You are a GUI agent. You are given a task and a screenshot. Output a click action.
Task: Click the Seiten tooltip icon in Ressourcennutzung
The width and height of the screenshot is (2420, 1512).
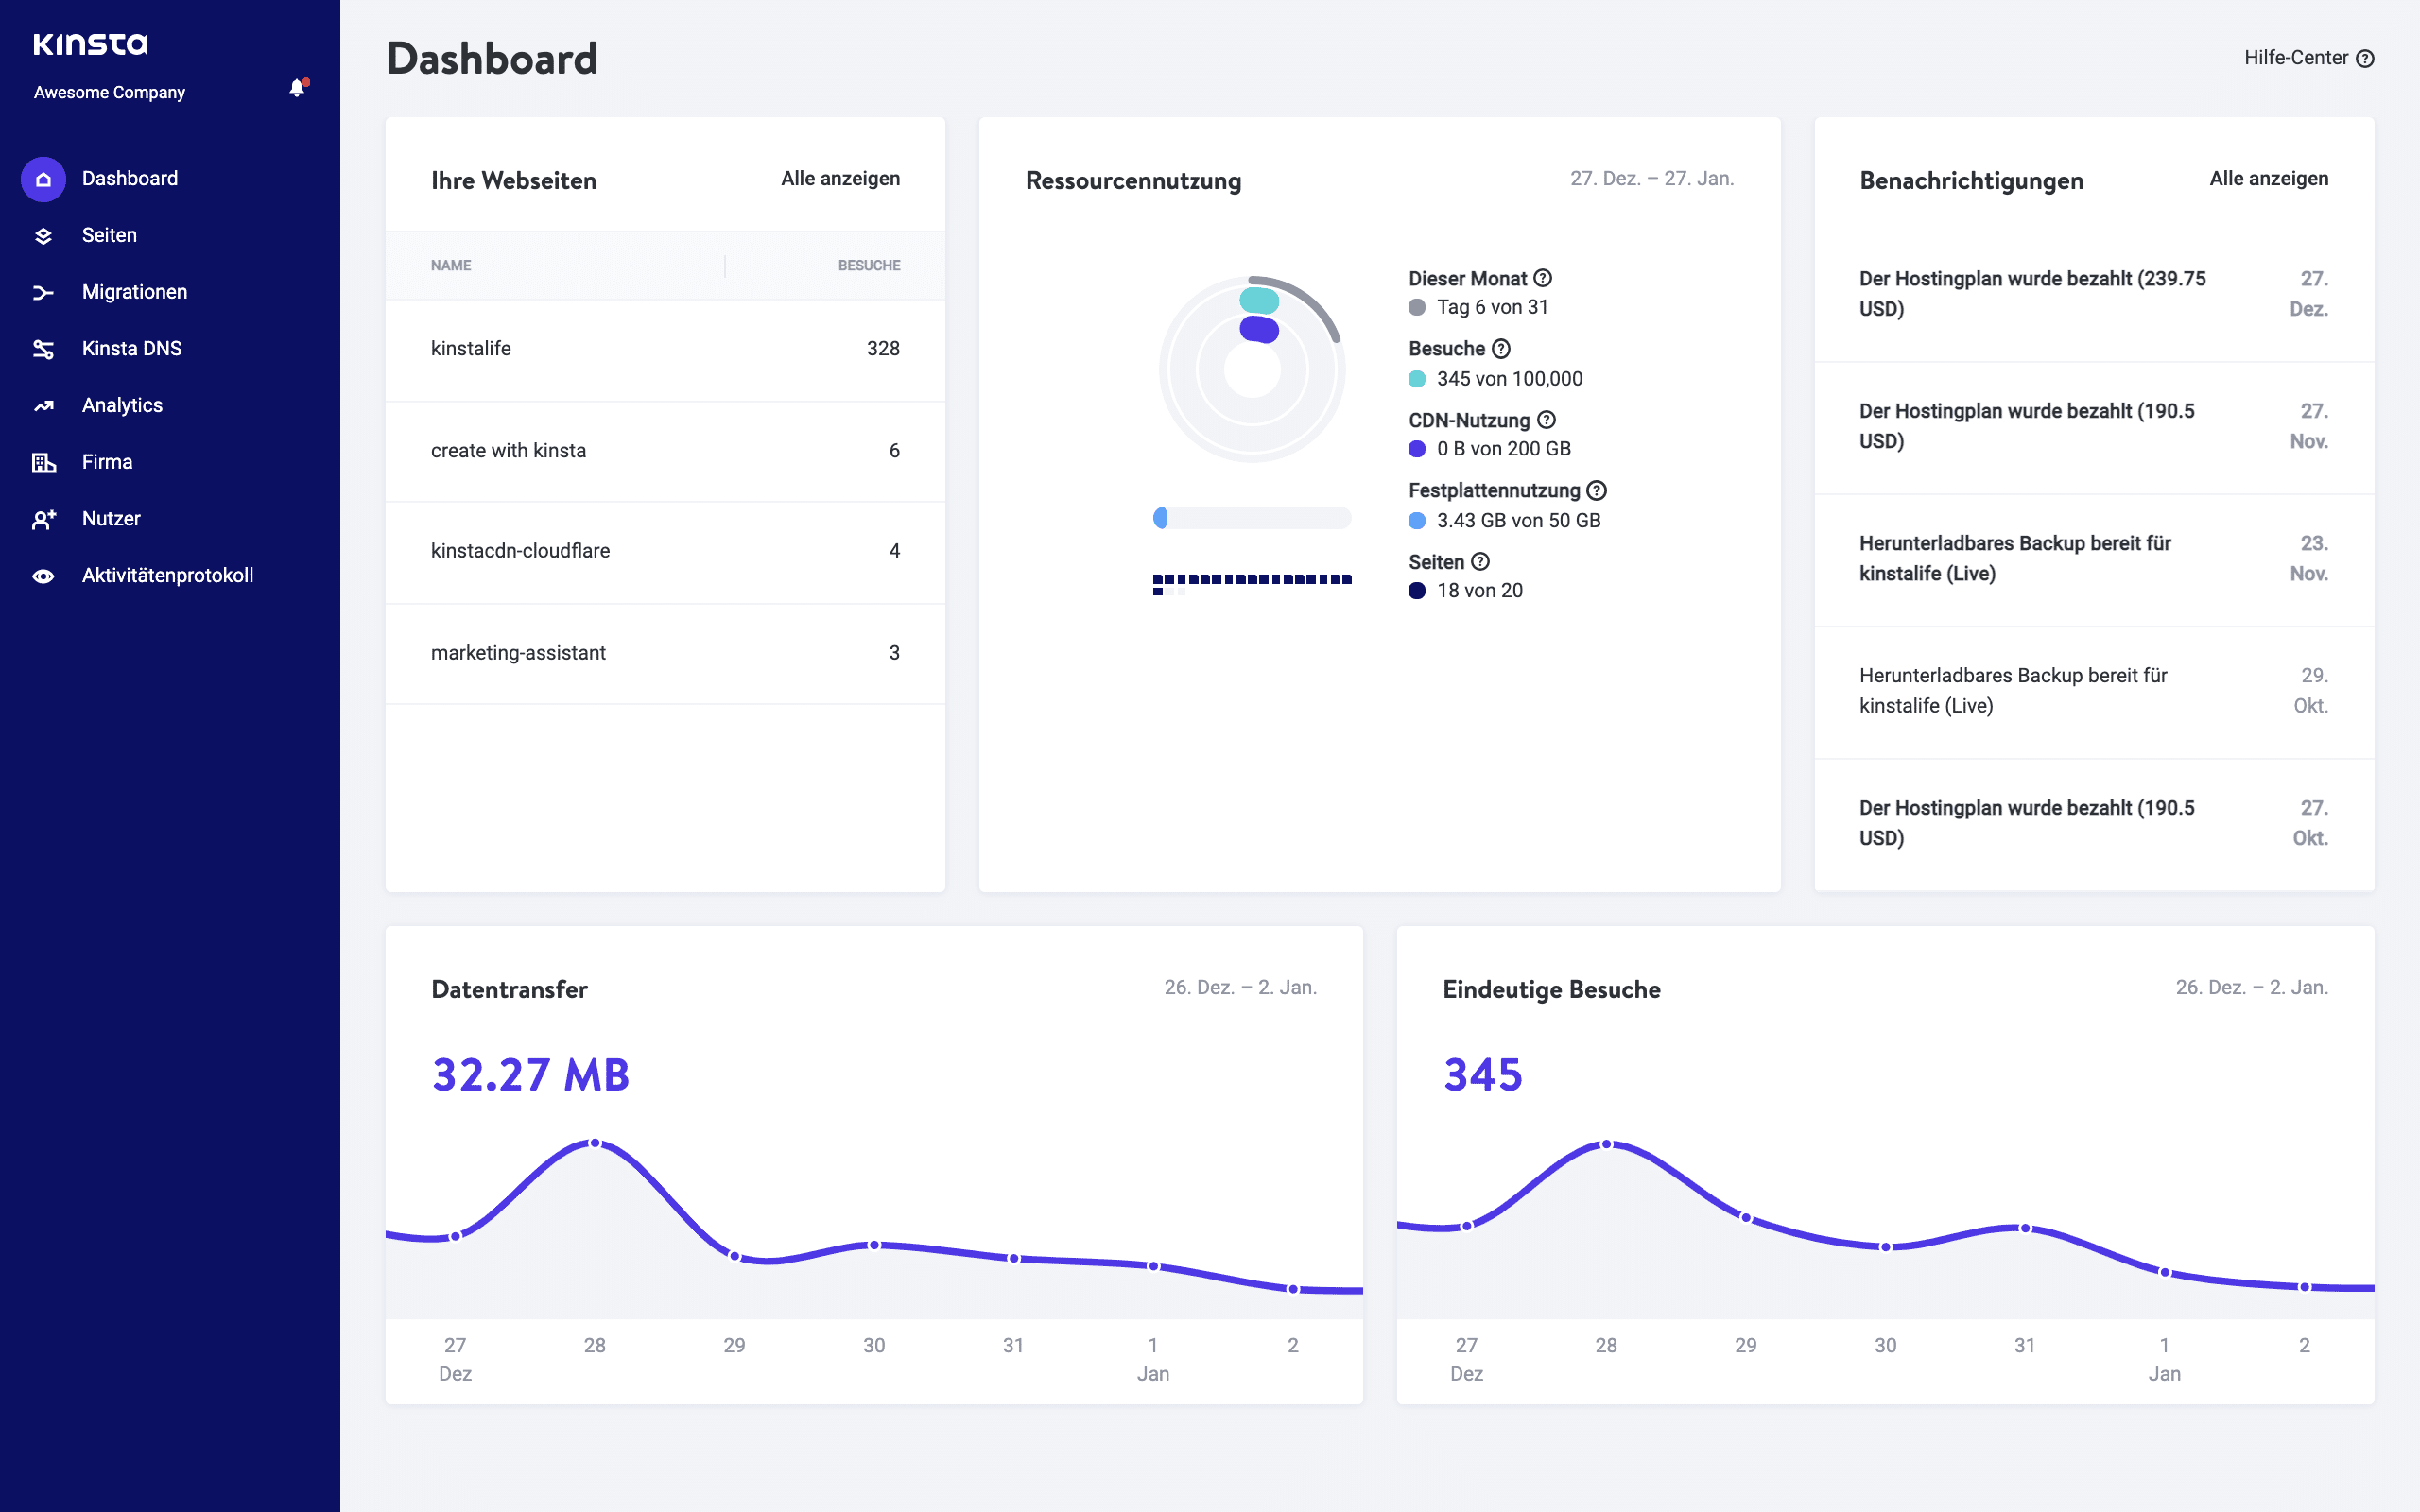click(x=1482, y=562)
